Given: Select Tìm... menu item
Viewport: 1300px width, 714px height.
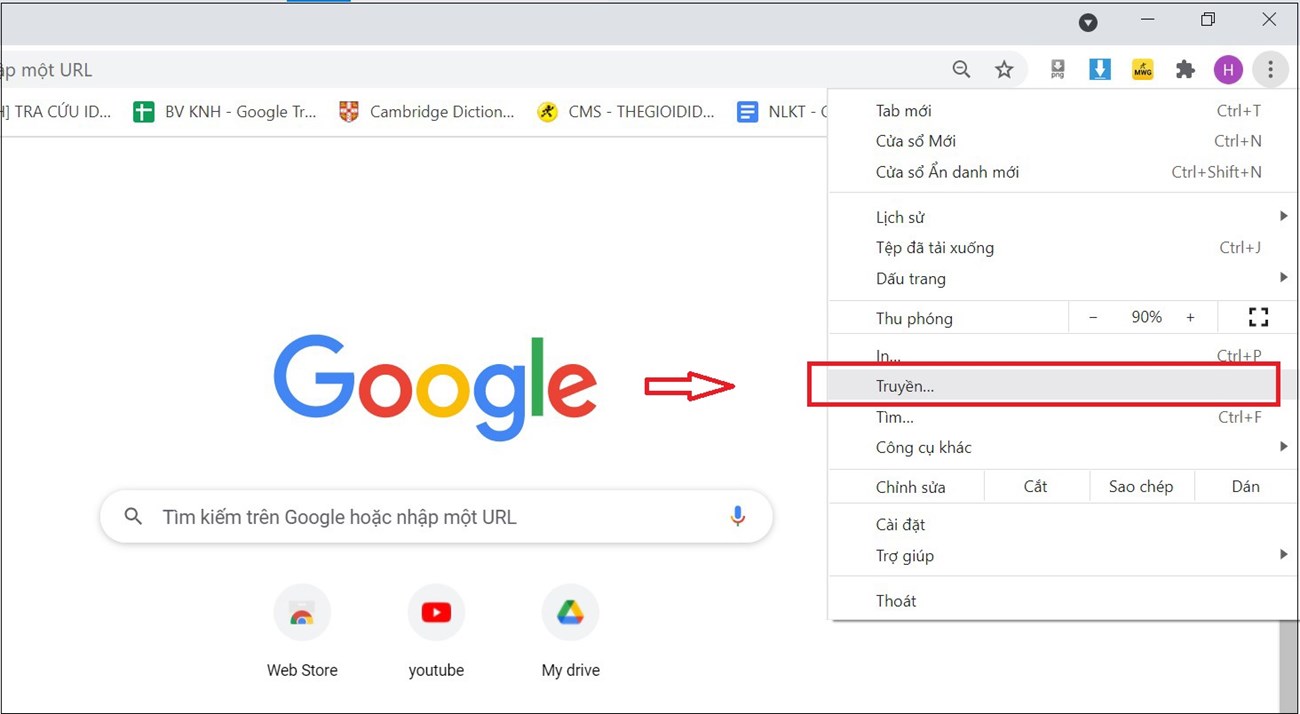Looking at the screenshot, I should pyautogui.click(x=1063, y=417).
